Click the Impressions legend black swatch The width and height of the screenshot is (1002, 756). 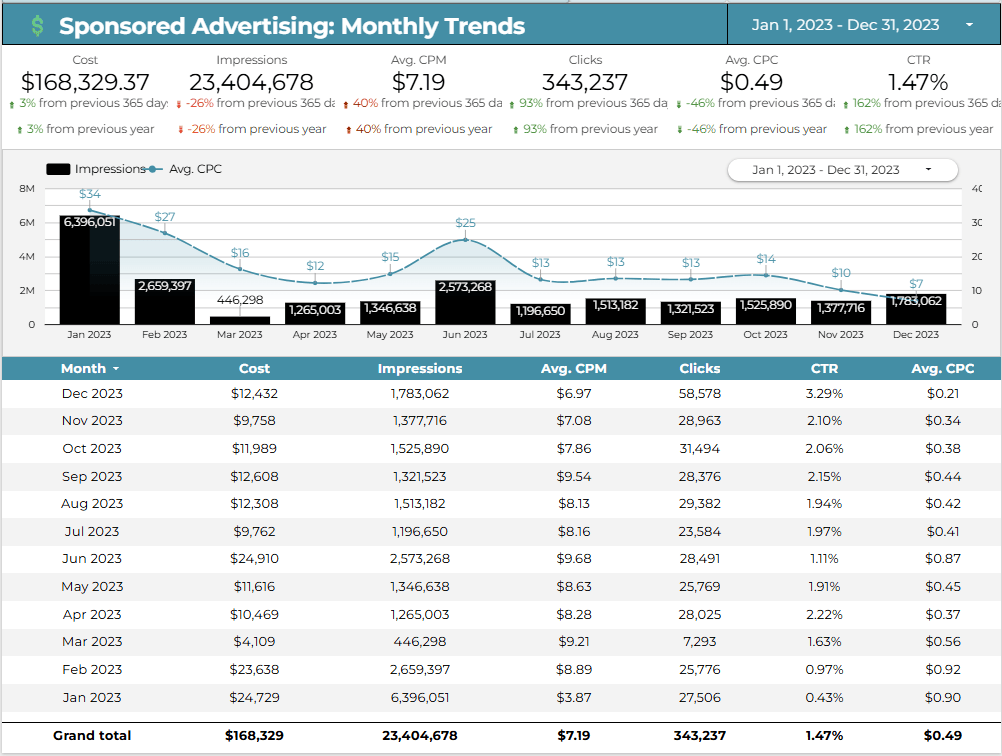click(58, 169)
